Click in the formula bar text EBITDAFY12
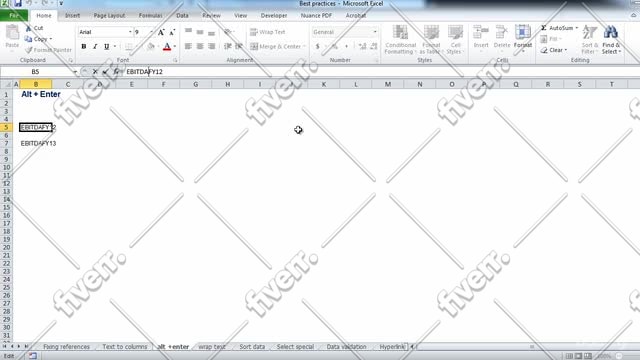This screenshot has height=360, width=640. (144, 71)
